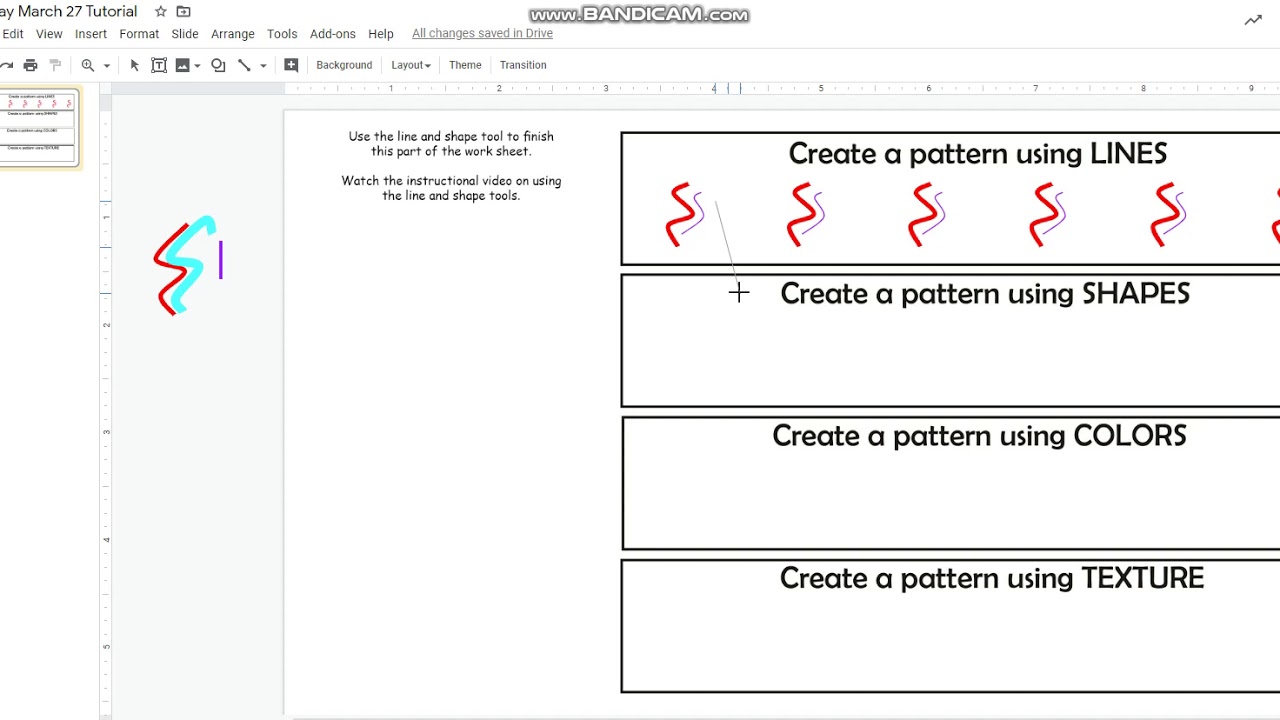Viewport: 1280px width, 720px height.
Task: Click the redo arrow icon
Action: (x=6, y=65)
